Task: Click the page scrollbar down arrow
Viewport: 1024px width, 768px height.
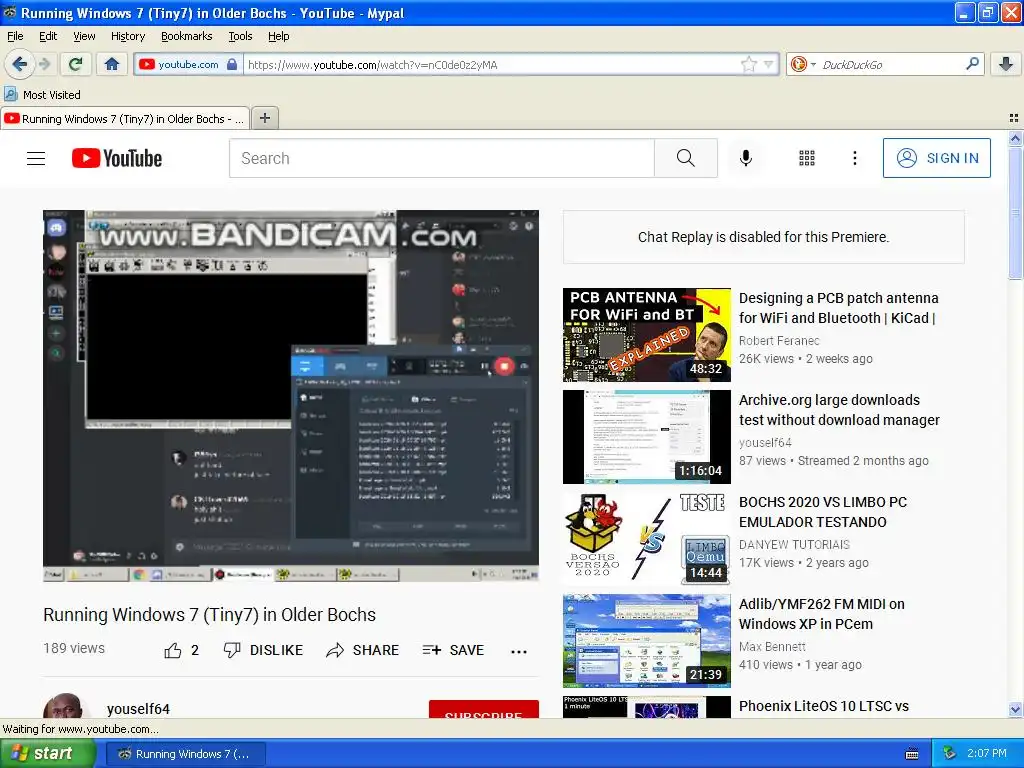Action: 1015,709
